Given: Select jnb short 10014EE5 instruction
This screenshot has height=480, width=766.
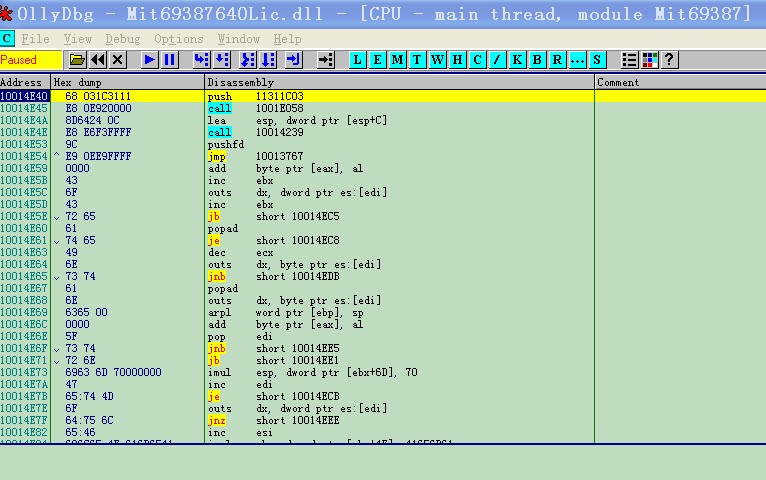Looking at the screenshot, I should pos(274,349).
